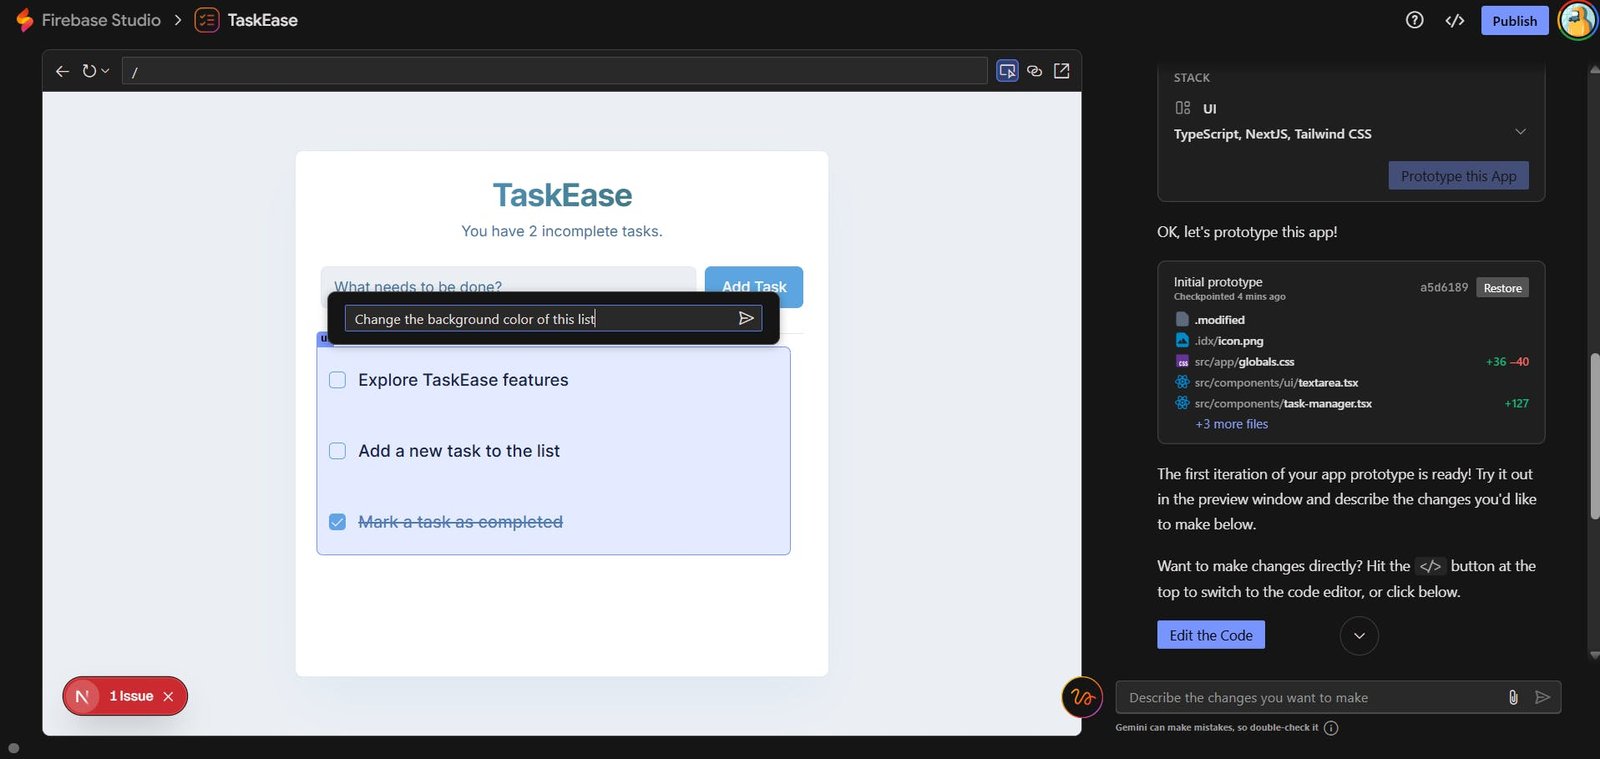Uncheck 'Mark a task as completed' checkbox

[338, 522]
